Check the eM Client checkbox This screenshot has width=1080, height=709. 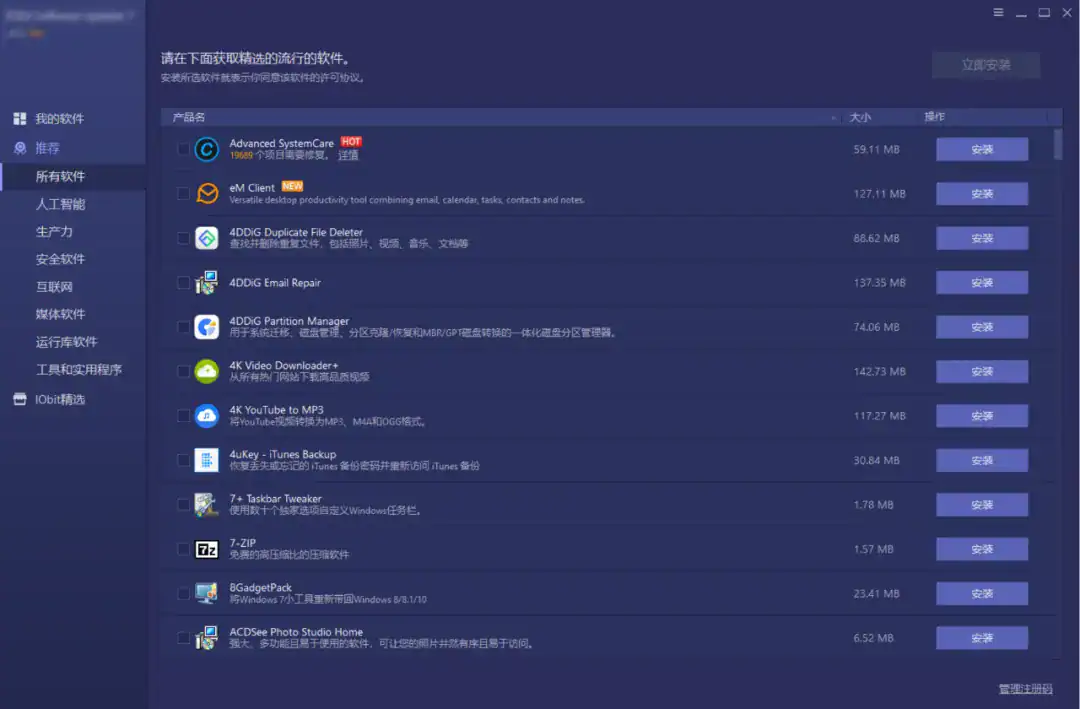click(183, 194)
